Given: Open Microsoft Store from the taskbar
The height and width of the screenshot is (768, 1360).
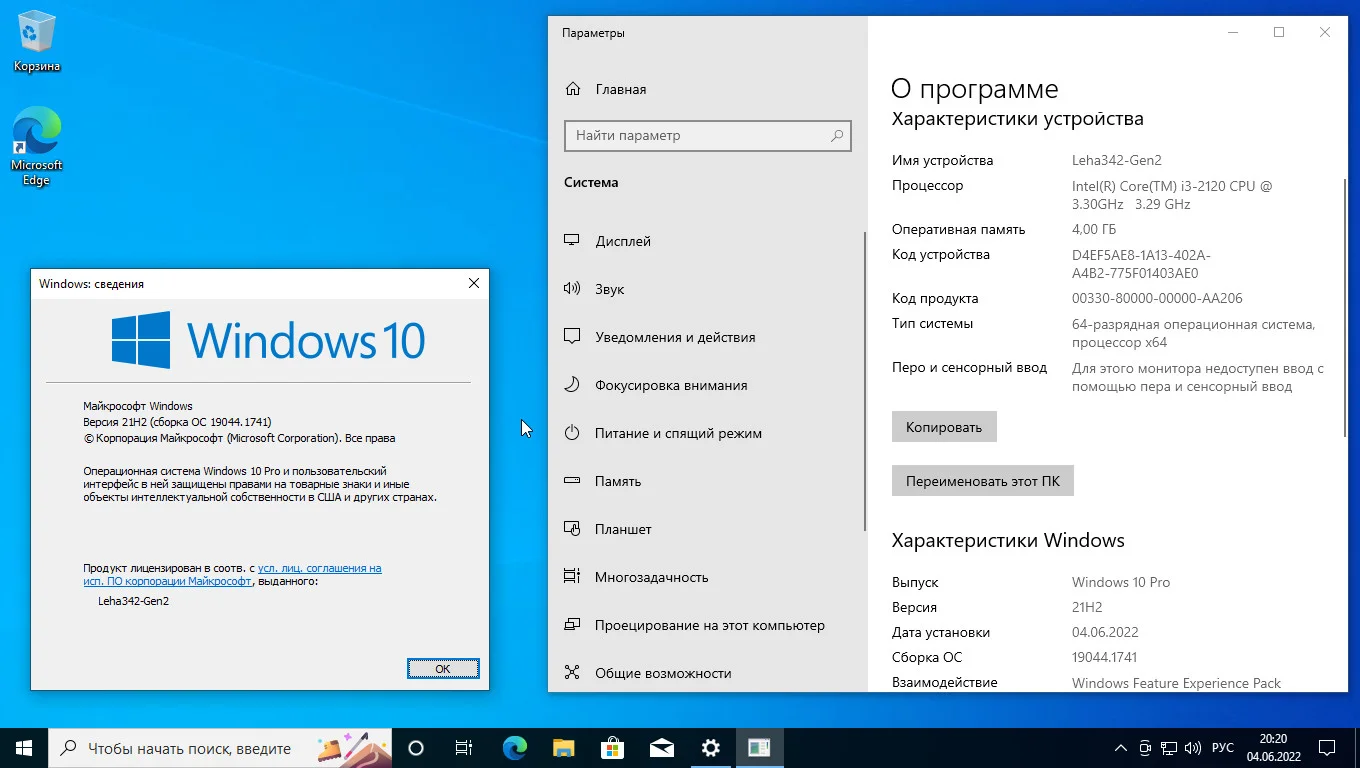Looking at the screenshot, I should click(x=612, y=747).
